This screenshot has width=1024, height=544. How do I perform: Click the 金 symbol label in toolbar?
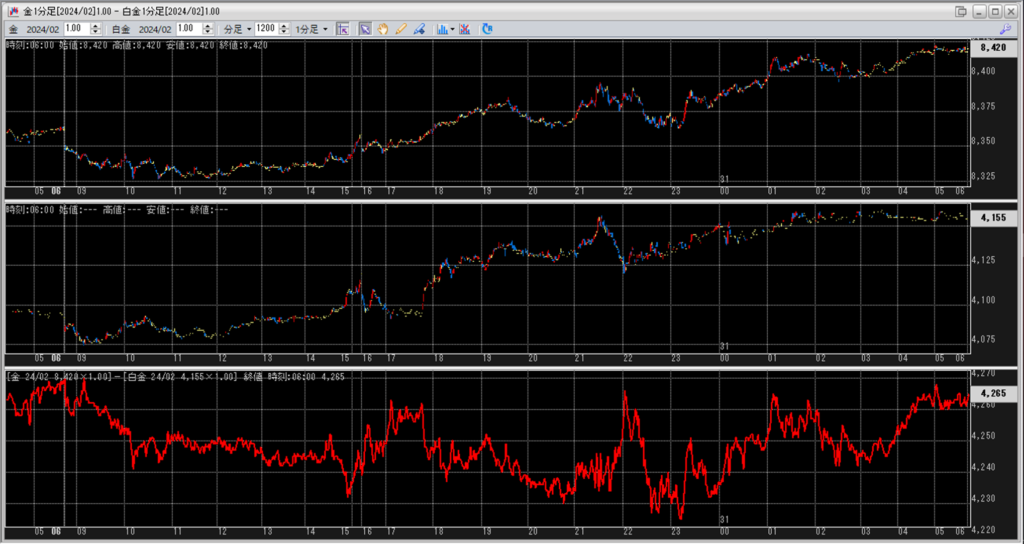13,29
